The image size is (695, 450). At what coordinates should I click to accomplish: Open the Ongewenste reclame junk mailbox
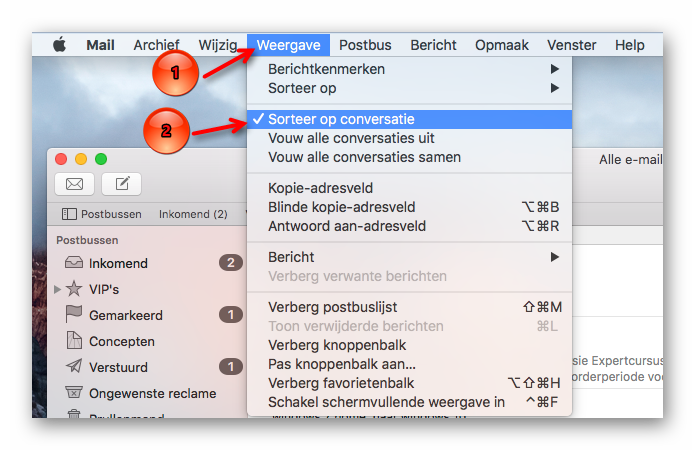(x=141, y=393)
